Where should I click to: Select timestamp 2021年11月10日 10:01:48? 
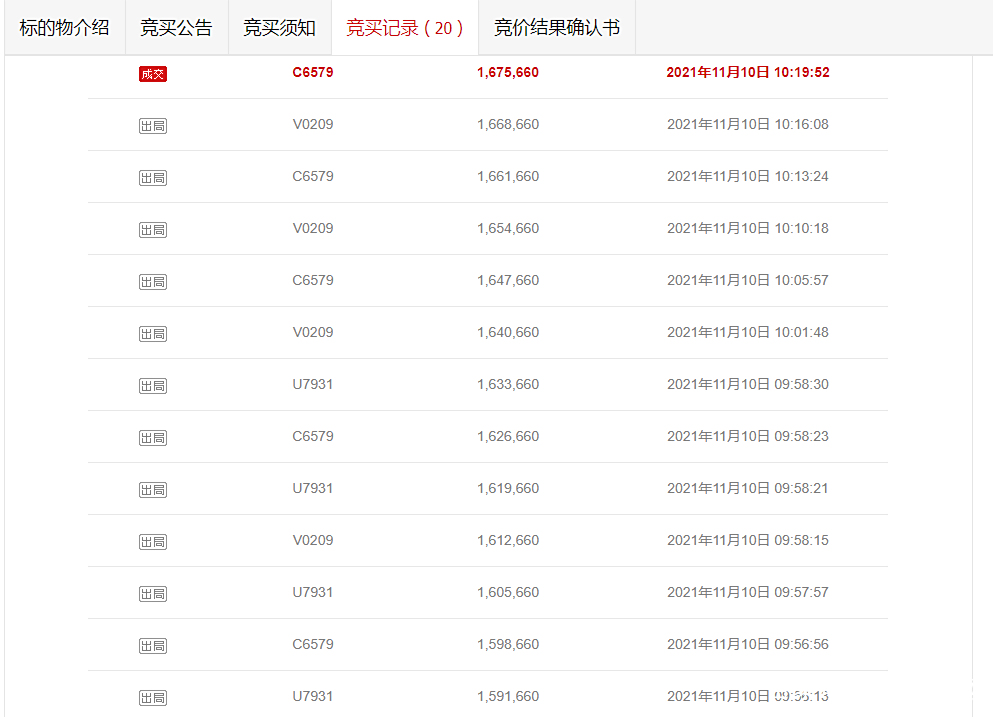pos(748,332)
